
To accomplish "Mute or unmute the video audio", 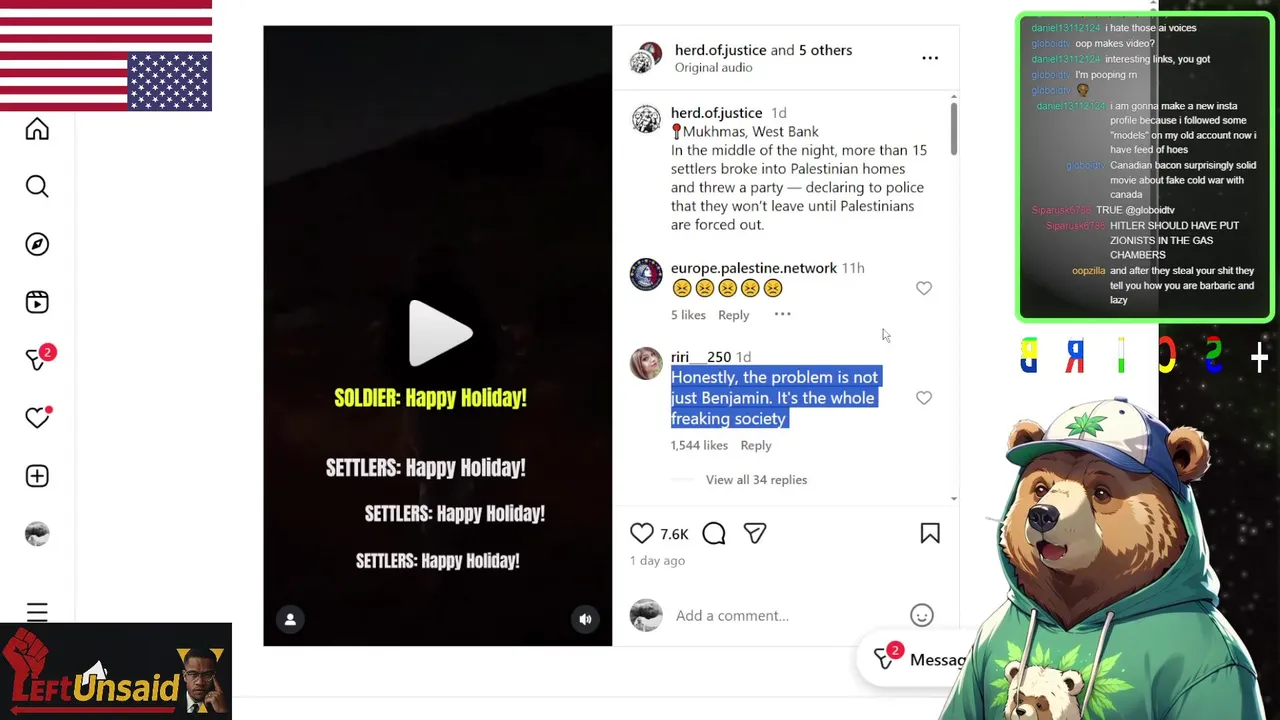I will [x=586, y=620].
